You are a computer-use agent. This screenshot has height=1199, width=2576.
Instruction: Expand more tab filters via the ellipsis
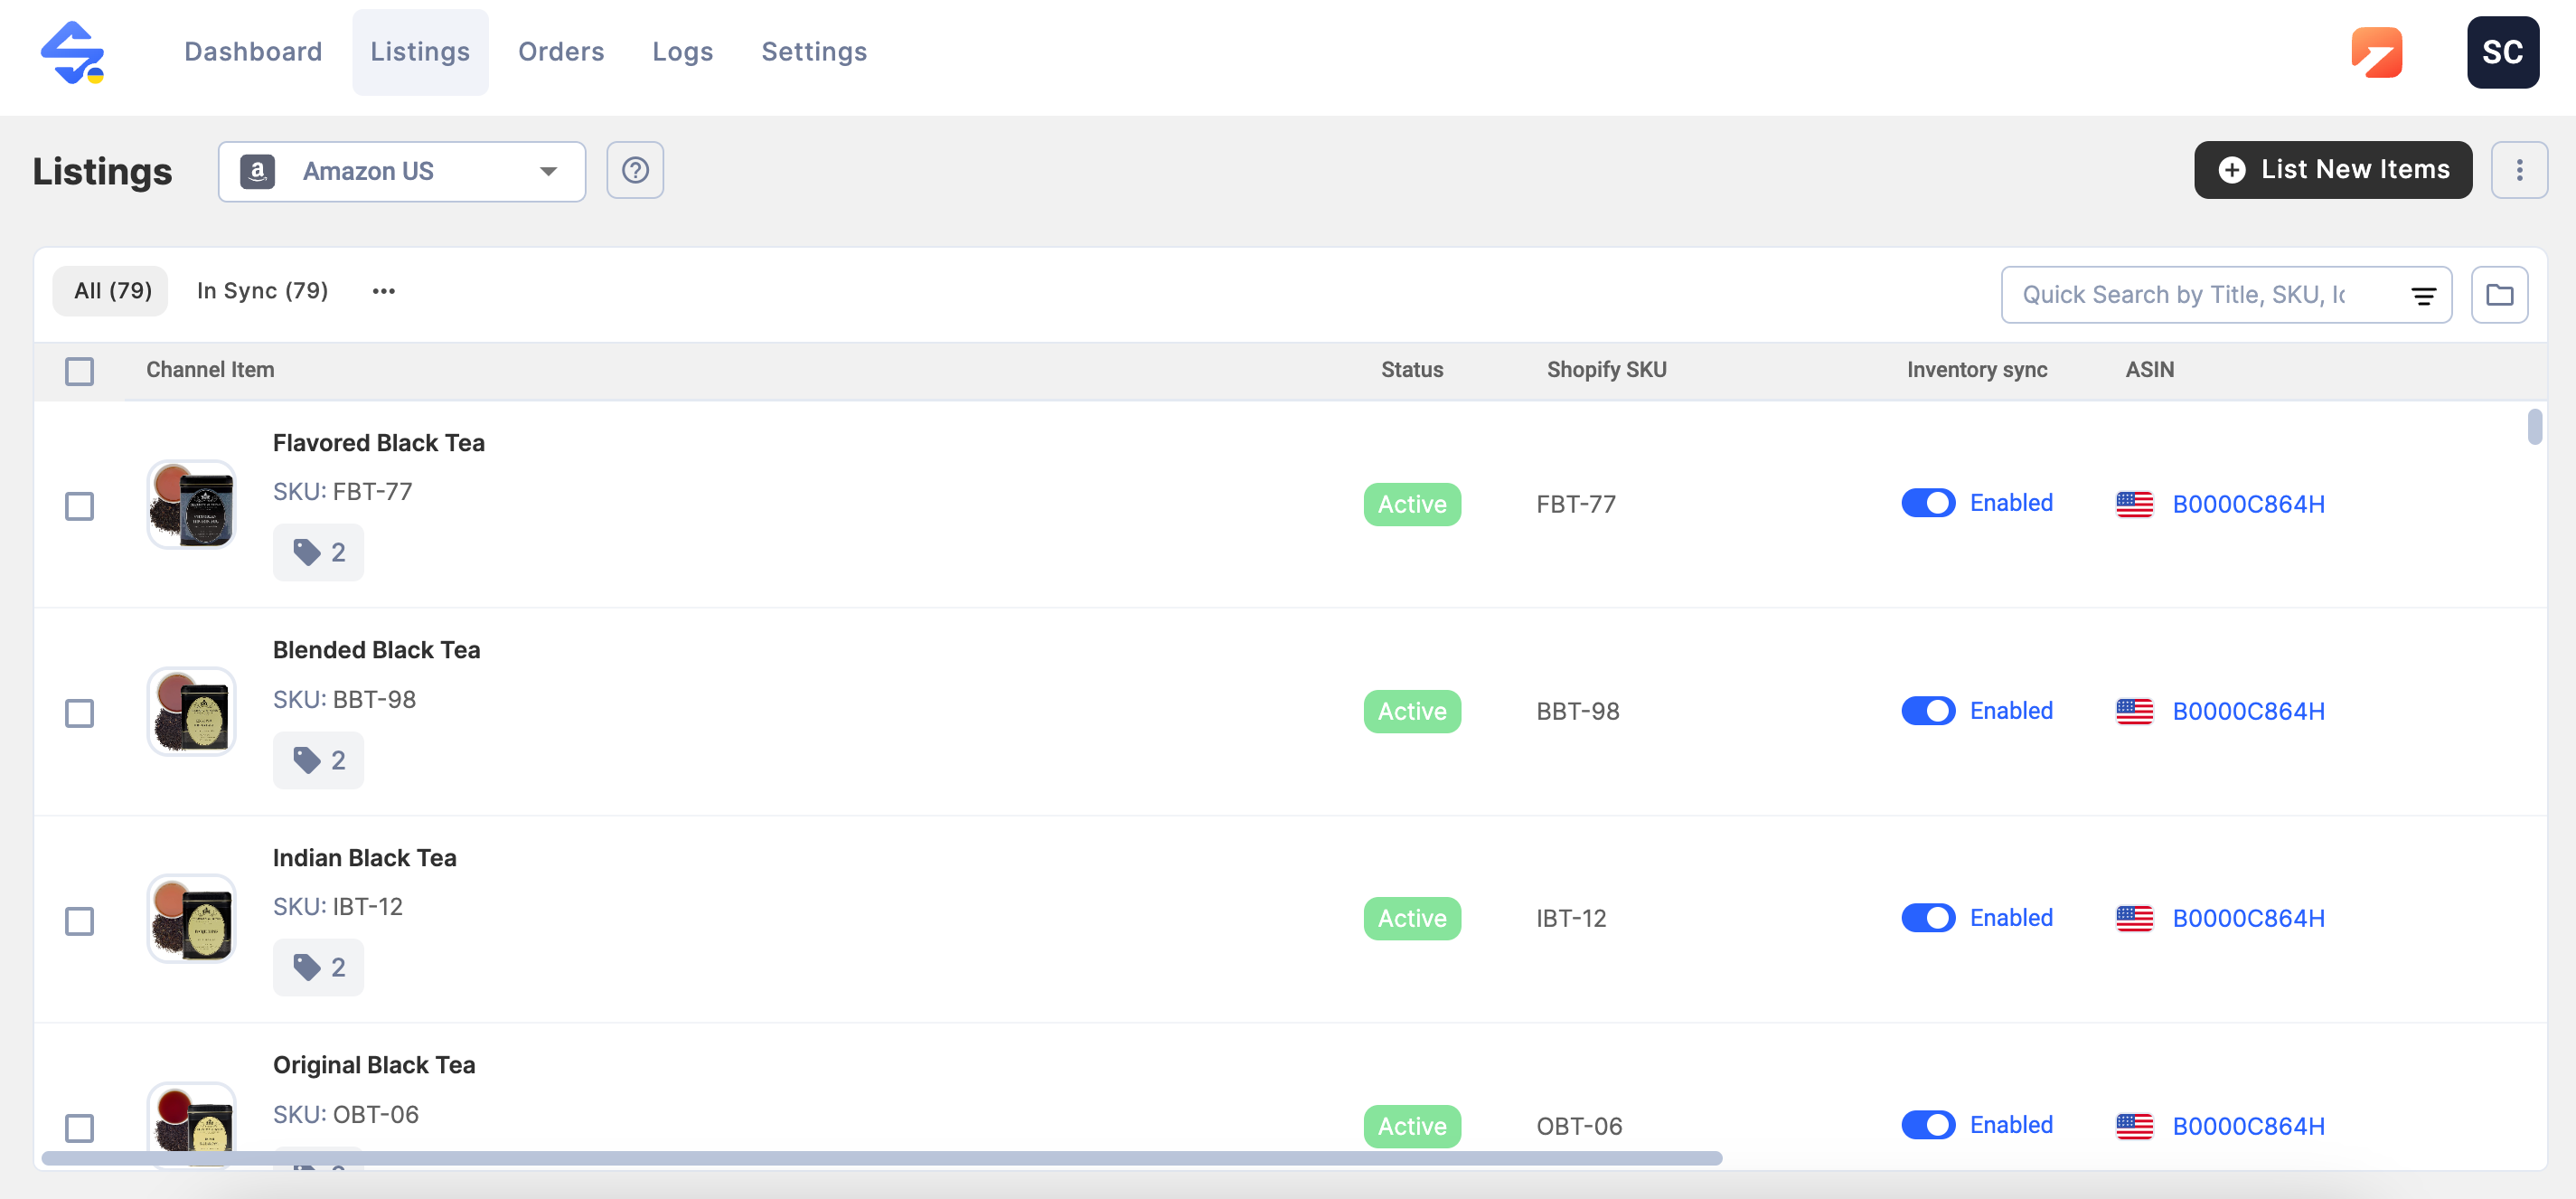coord(383,291)
